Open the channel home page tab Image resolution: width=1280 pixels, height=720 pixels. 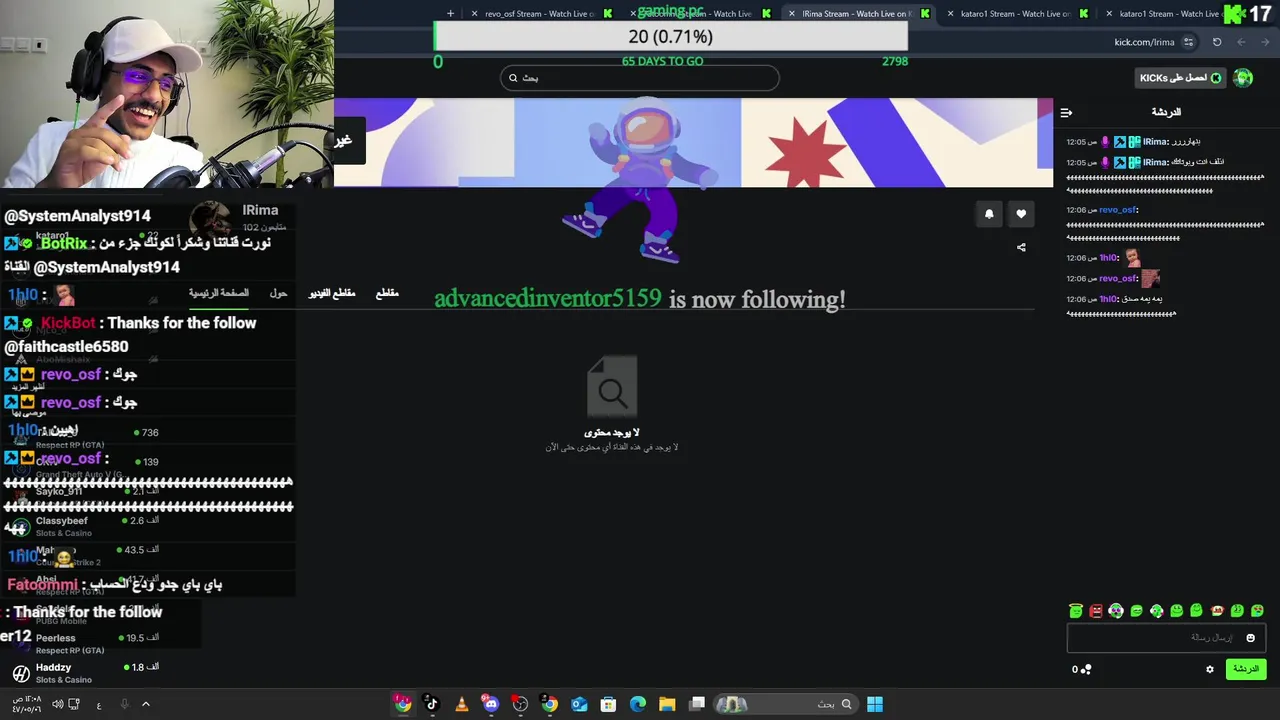(219, 293)
